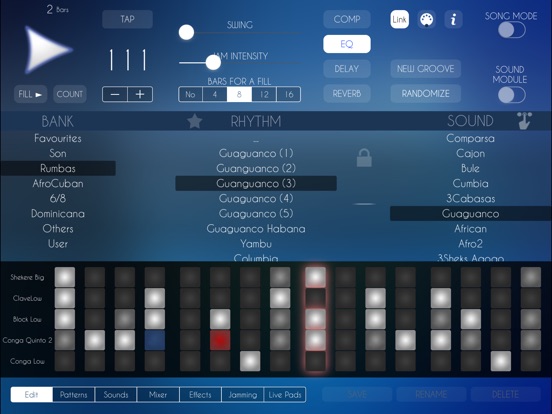Toggle the rhythm lock padlock icon
Screen dimensions: 552x414
pyautogui.click(x=364, y=158)
